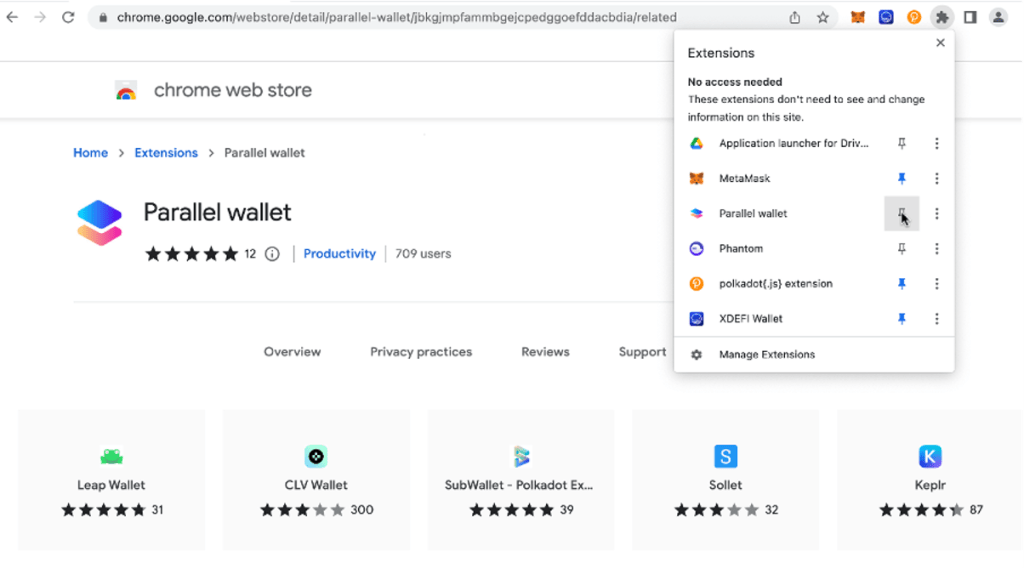
Task: Toggle the browser side panel icon
Action: click(970, 18)
